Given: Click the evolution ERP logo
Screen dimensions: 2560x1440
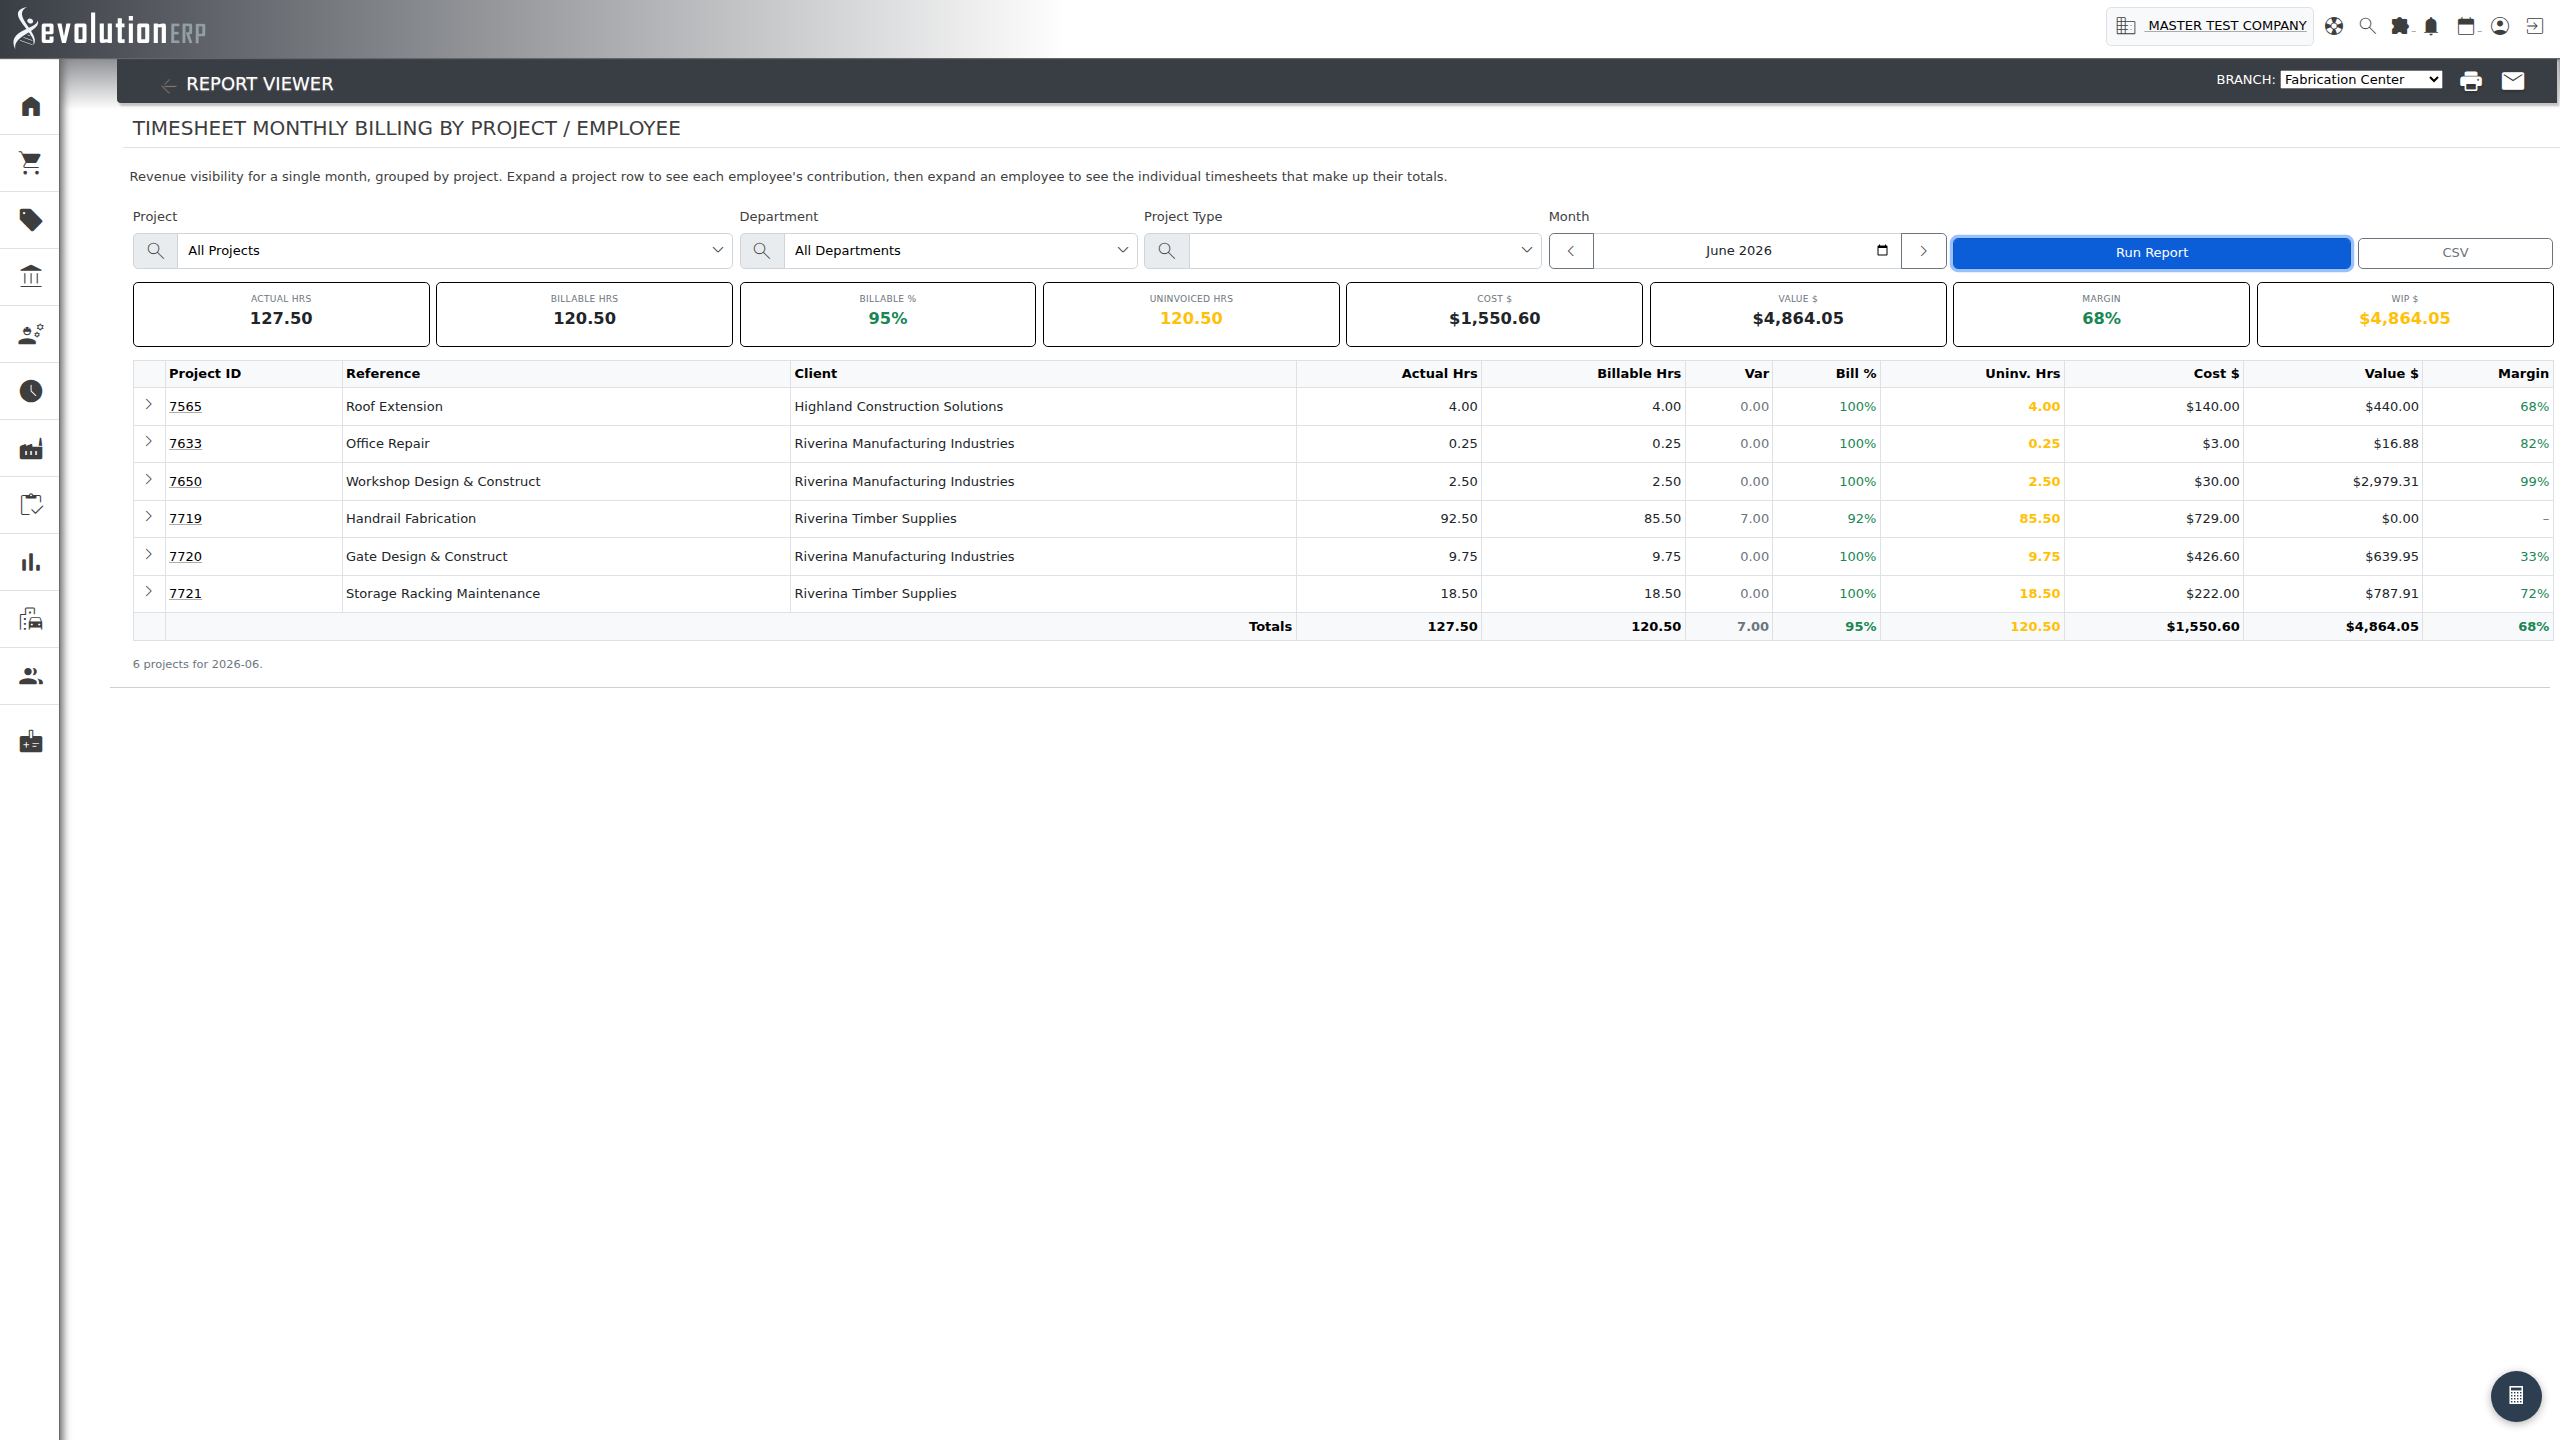Looking at the screenshot, I should point(110,28).
